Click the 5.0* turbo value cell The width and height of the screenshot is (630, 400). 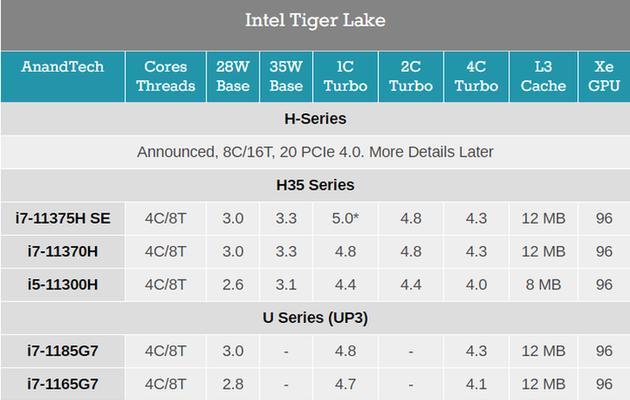345,218
